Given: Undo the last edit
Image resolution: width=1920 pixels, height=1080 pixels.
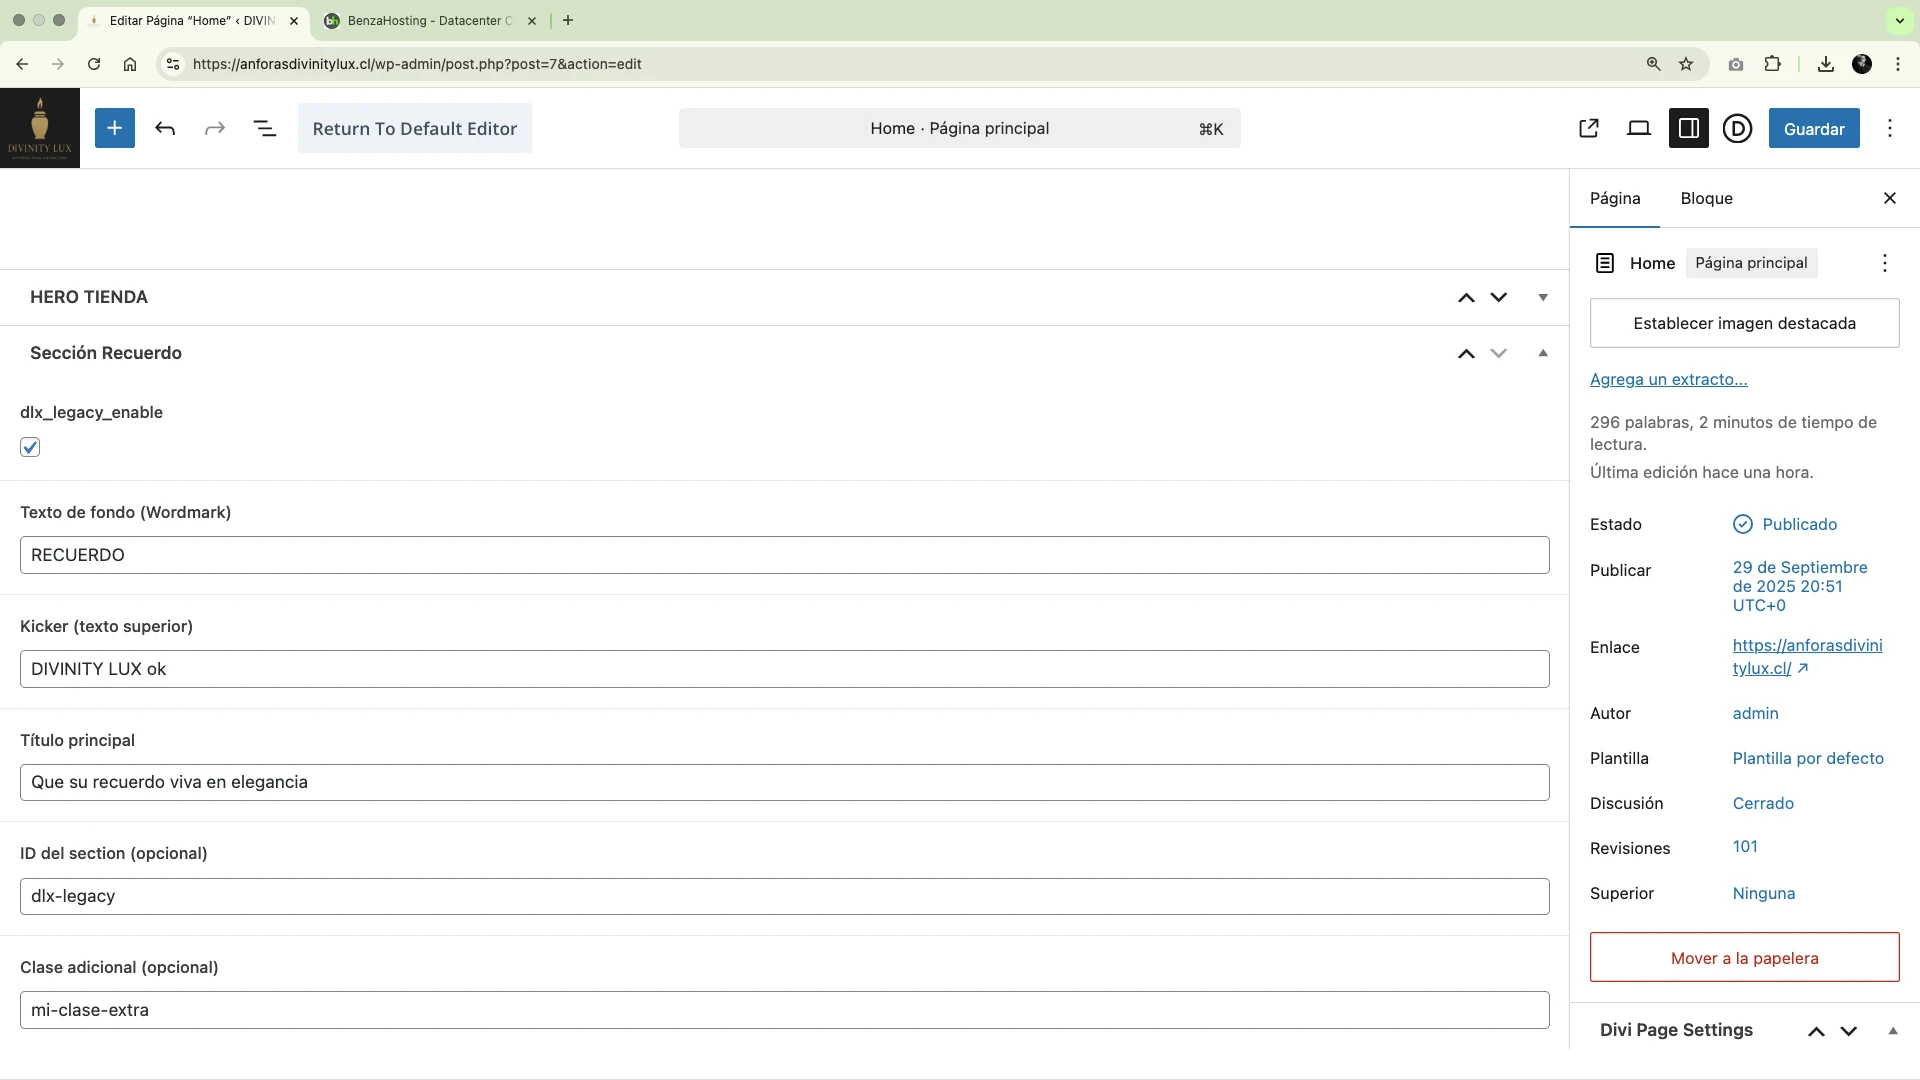Looking at the screenshot, I should click(165, 128).
